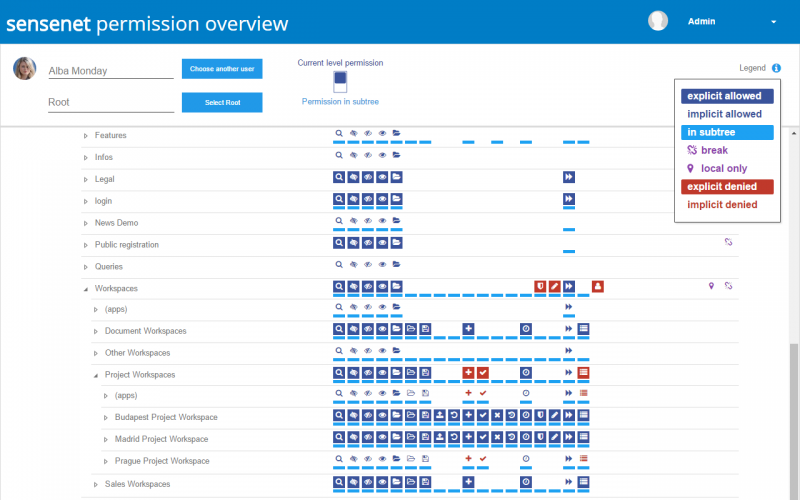Collapse the Workspaces tree node

coord(86,289)
